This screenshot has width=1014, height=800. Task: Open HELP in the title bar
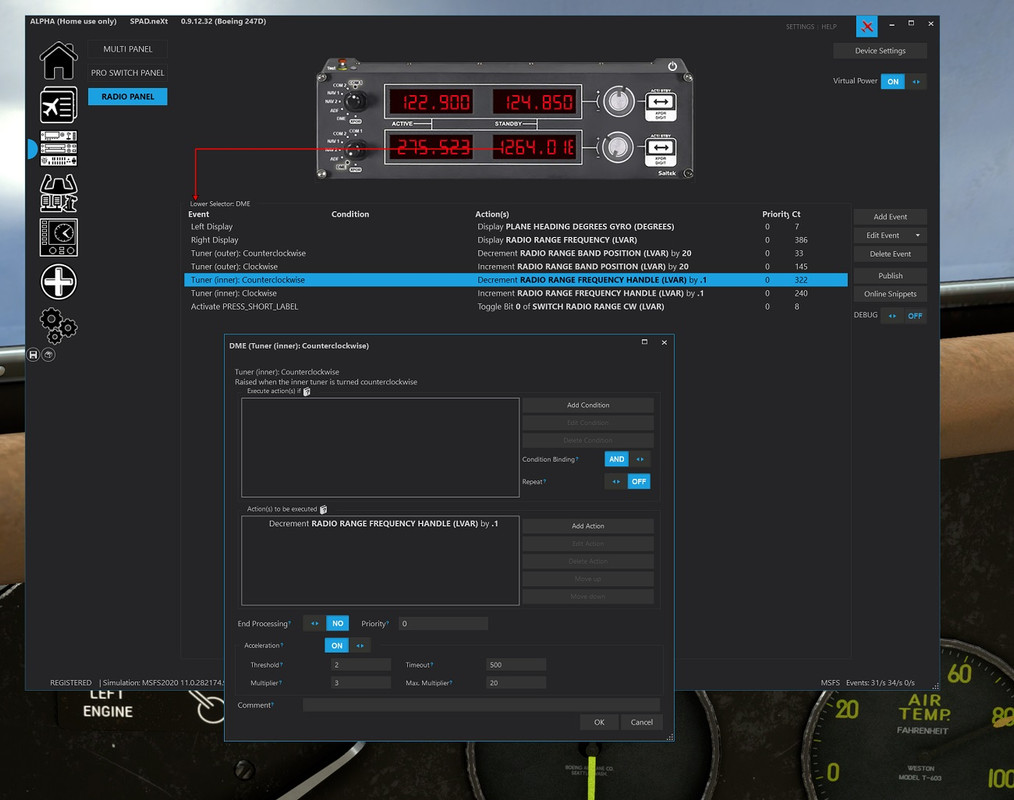828,27
